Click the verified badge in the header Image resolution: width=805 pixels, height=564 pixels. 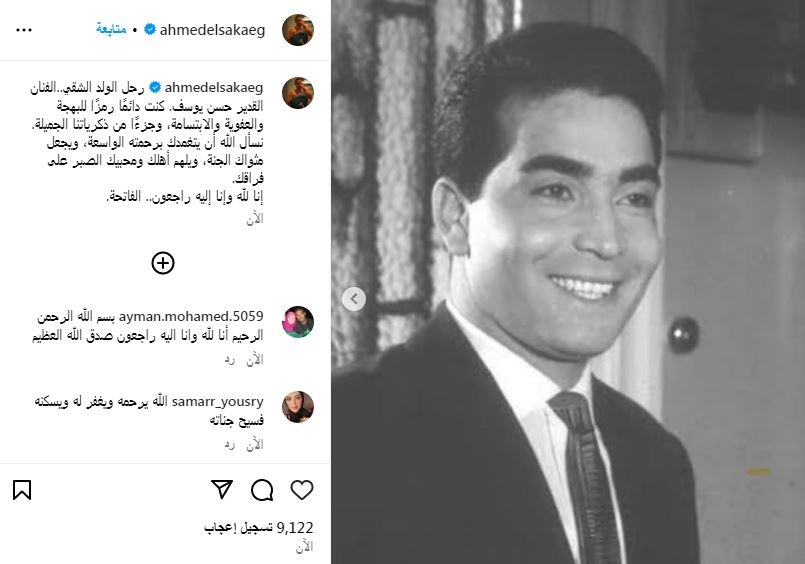click(x=150, y=30)
